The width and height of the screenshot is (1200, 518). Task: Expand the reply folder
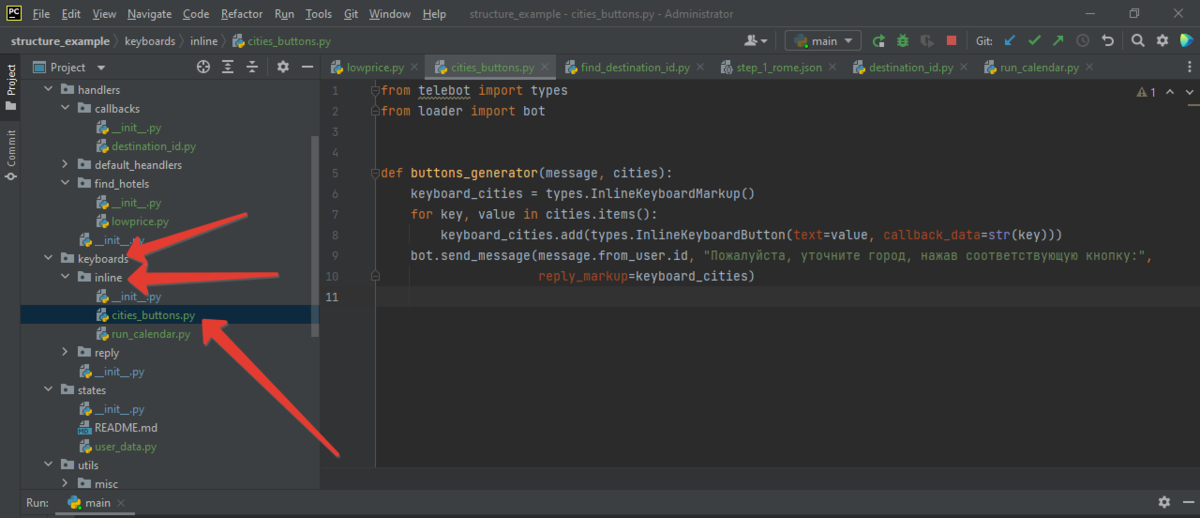[65, 352]
